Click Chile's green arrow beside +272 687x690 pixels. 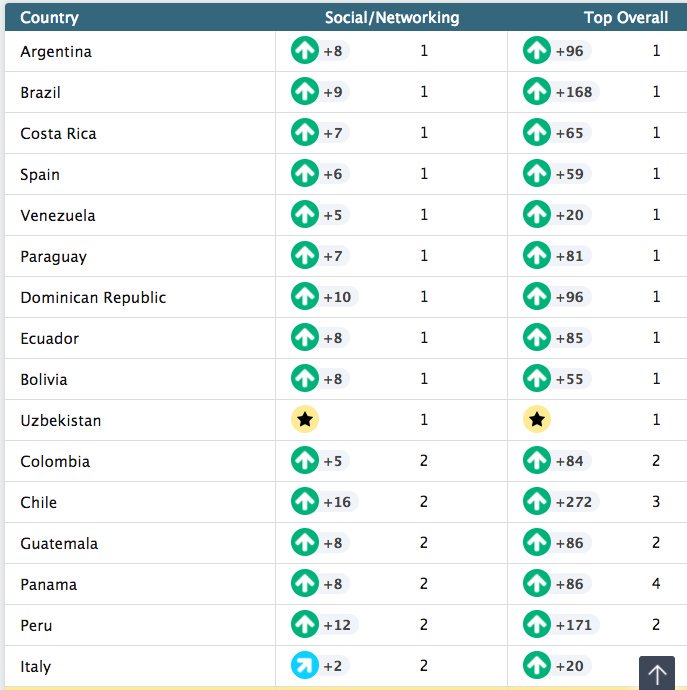(537, 502)
